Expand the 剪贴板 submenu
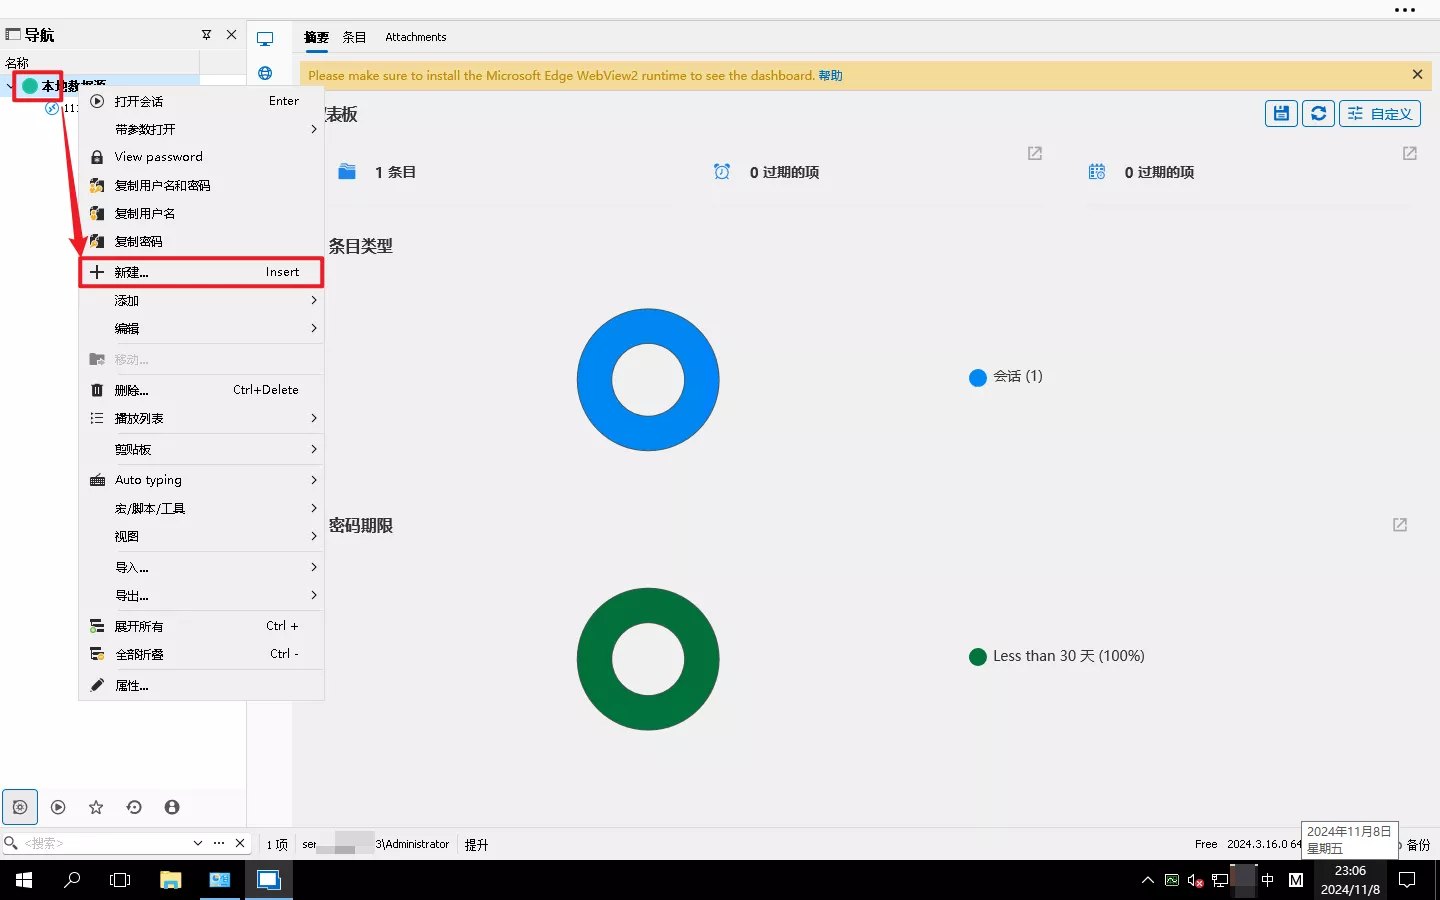Viewport: 1440px width, 900px height. click(201, 449)
